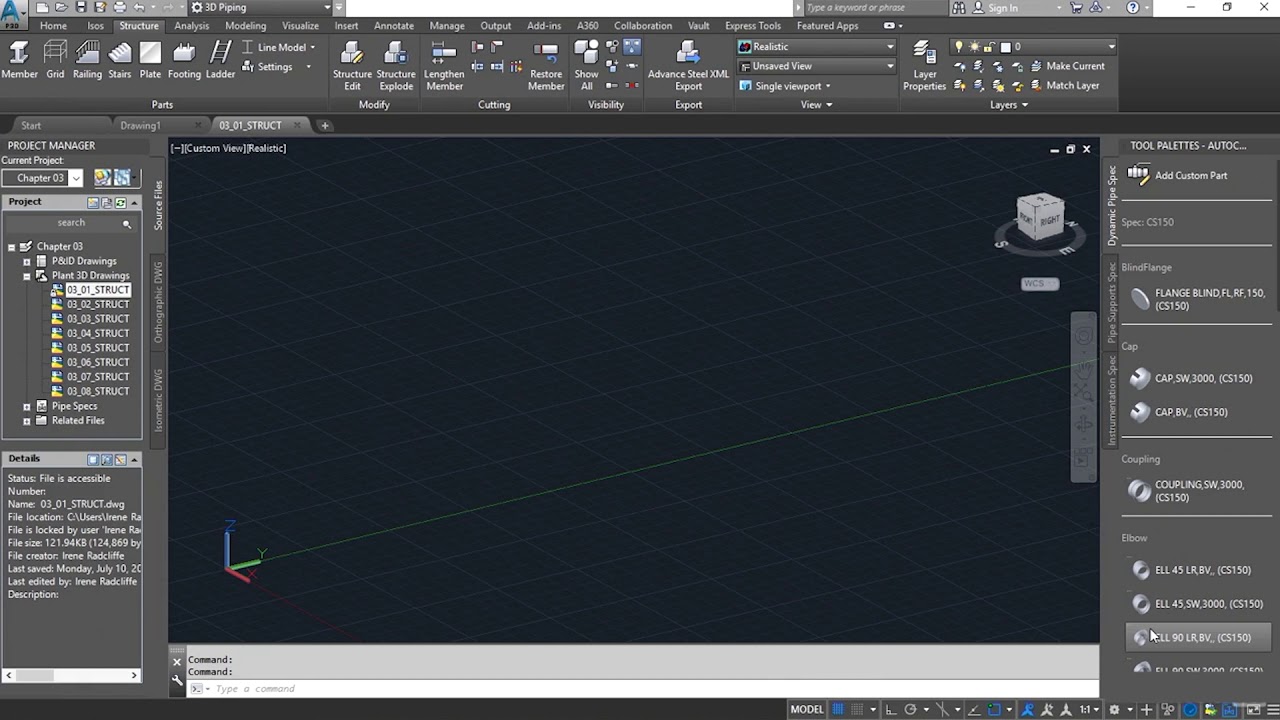
Task: Toggle snap mode in the status bar
Action: pyautogui.click(x=858, y=710)
